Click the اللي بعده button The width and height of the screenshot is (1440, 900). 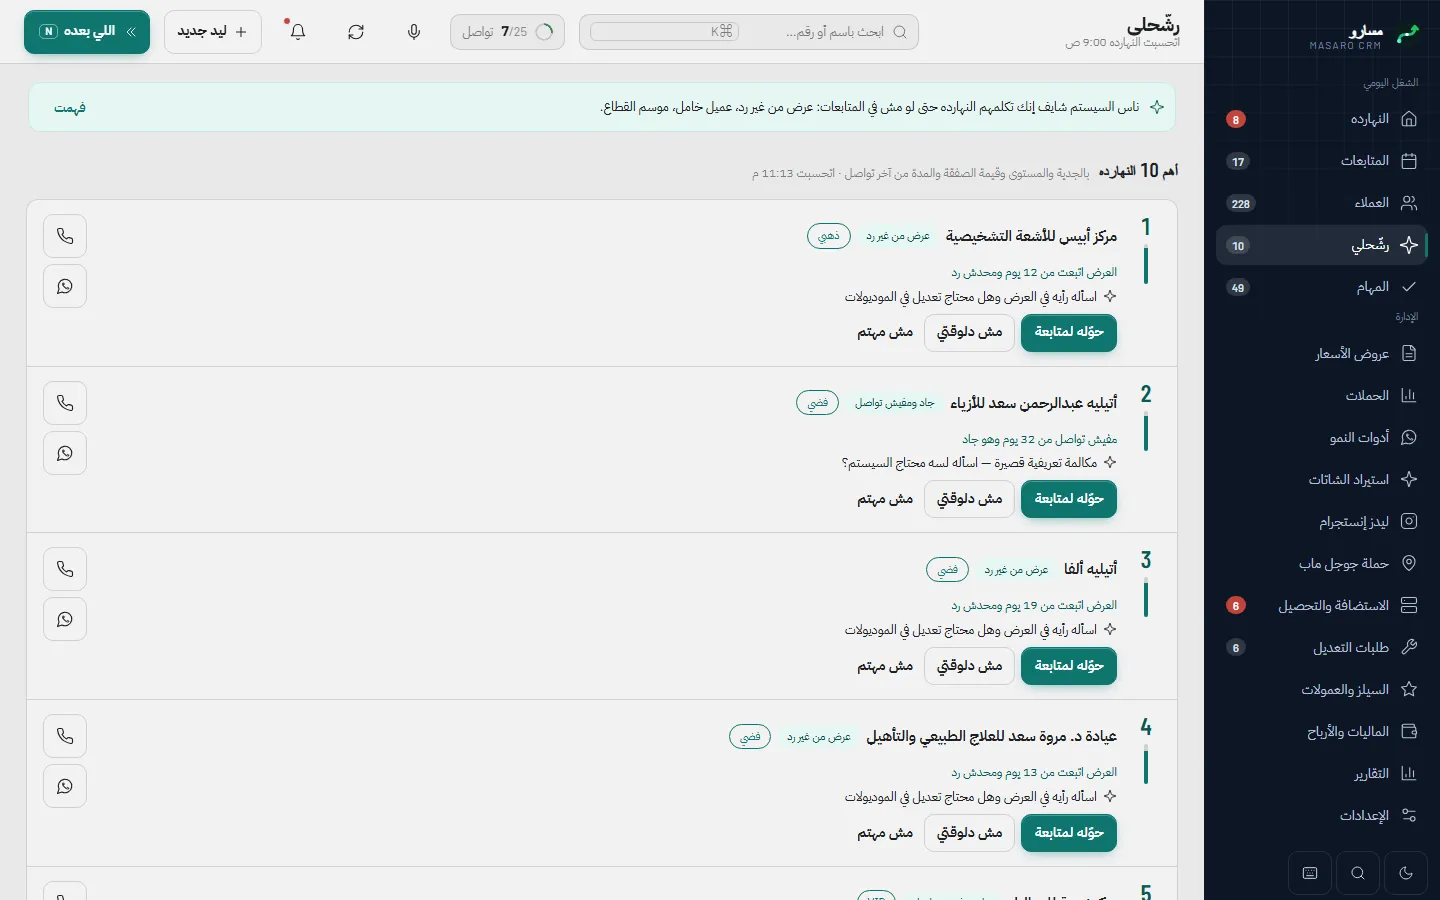[87, 32]
